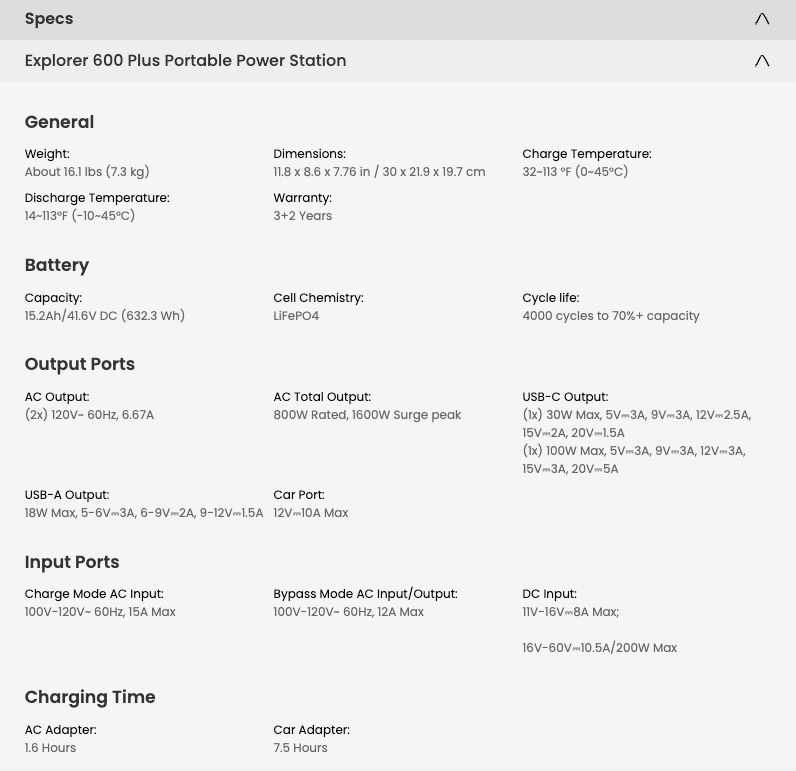This screenshot has width=796, height=771.
Task: Collapse the Specs section chevron
Action: tap(761, 19)
